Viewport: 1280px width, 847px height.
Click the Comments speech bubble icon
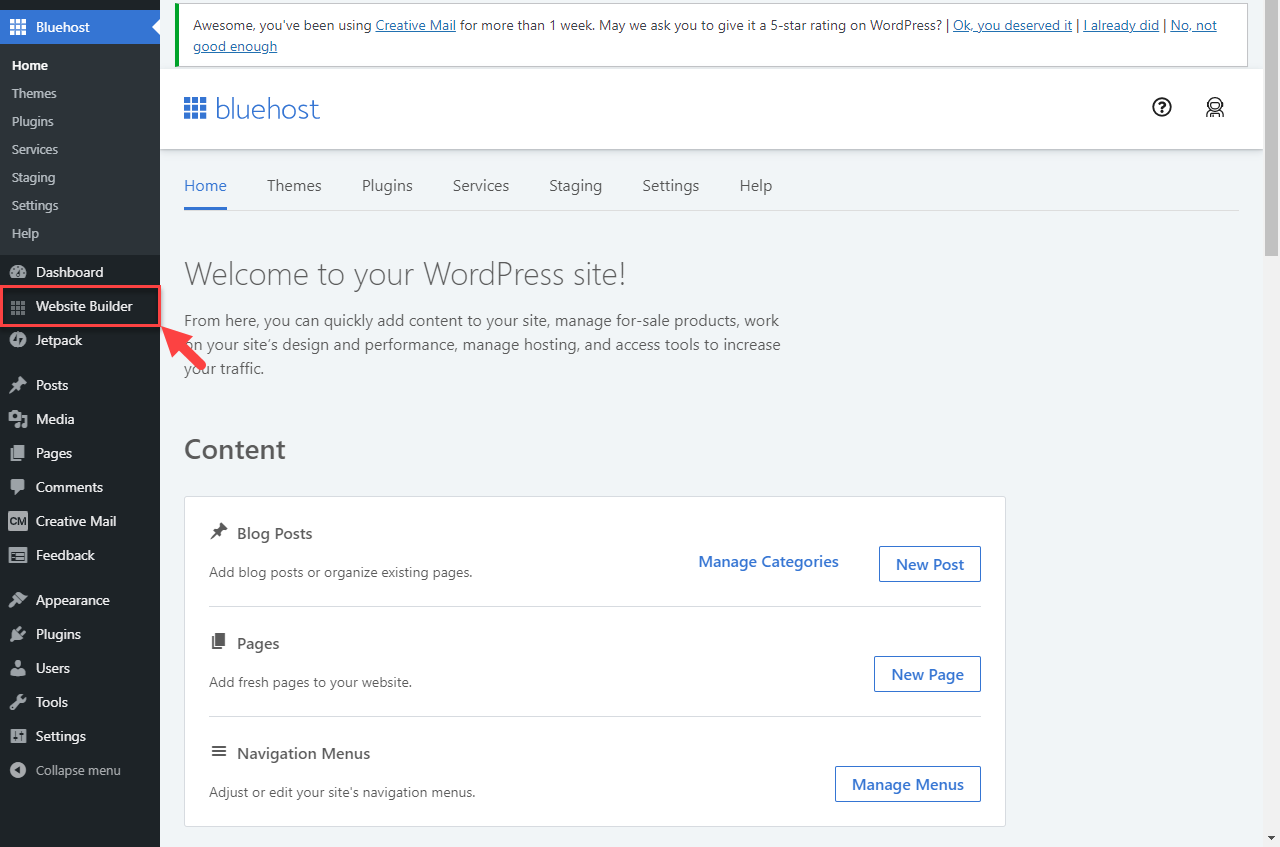pyautogui.click(x=18, y=487)
